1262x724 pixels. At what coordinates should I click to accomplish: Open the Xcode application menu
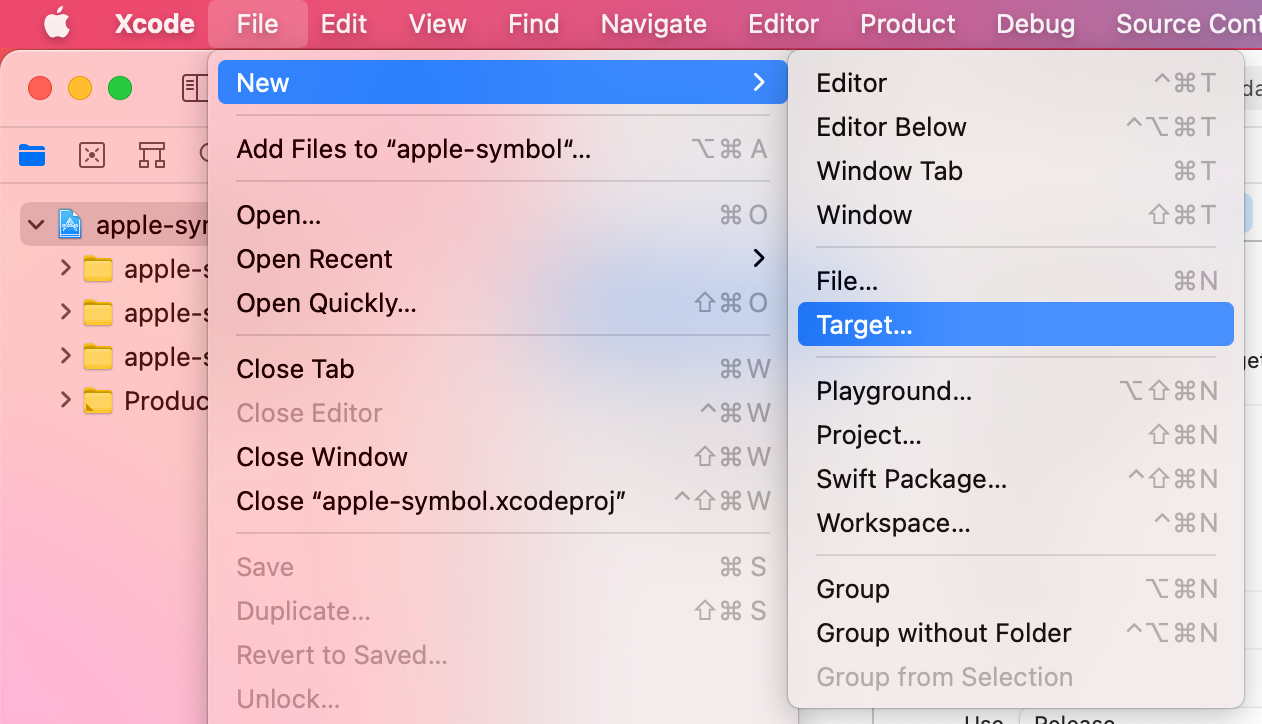155,24
